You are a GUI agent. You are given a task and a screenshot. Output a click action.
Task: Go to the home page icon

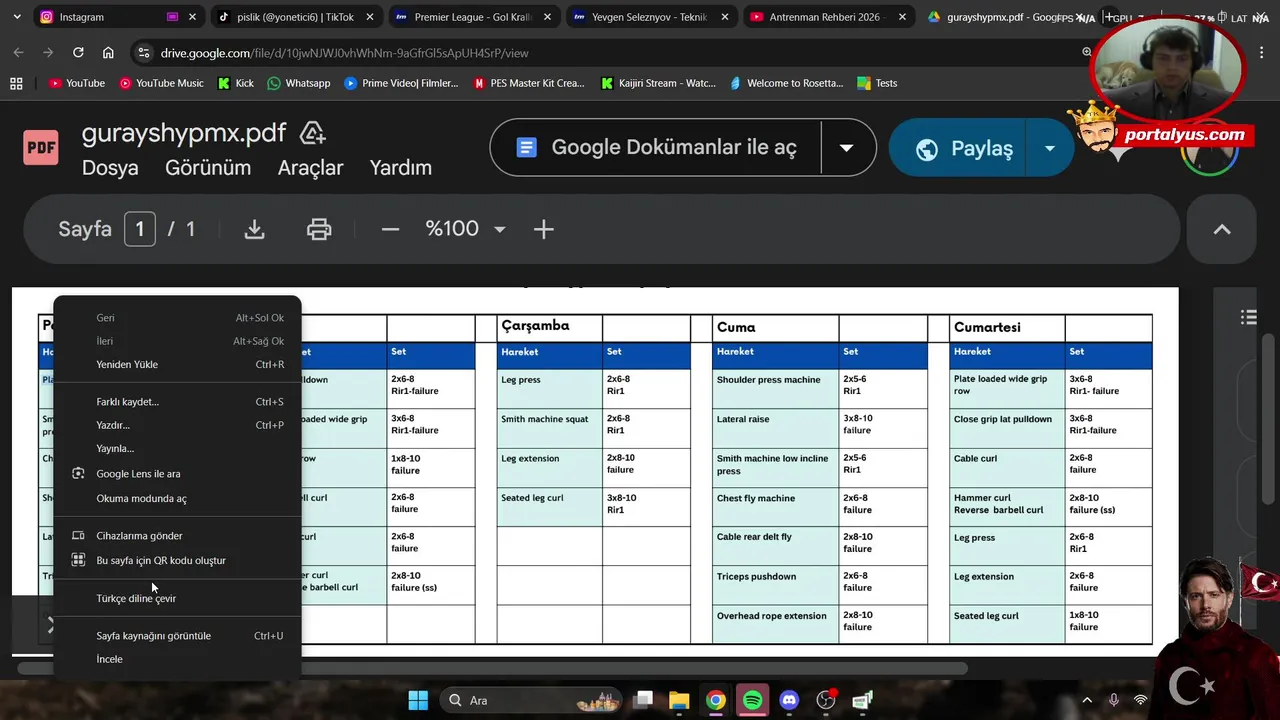pyautogui.click(x=108, y=53)
